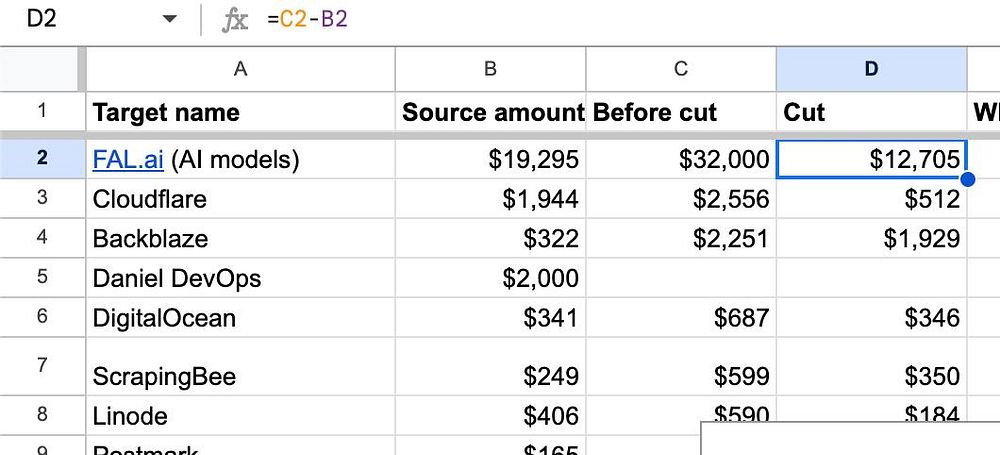Select row 5 header
Image resolution: width=1000 pixels, height=455 pixels.
pos(41,277)
